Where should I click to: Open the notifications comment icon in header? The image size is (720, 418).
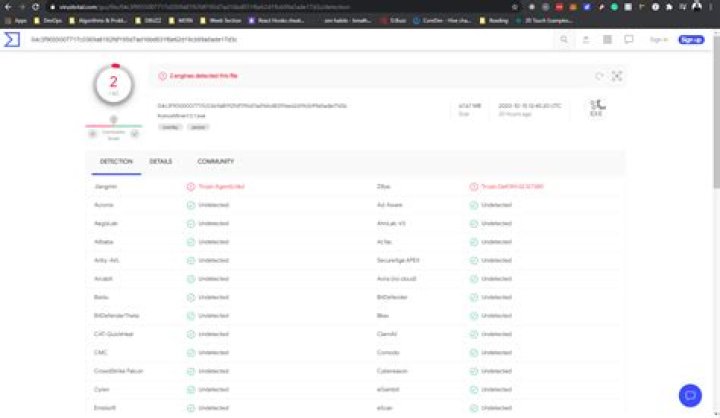coord(628,40)
